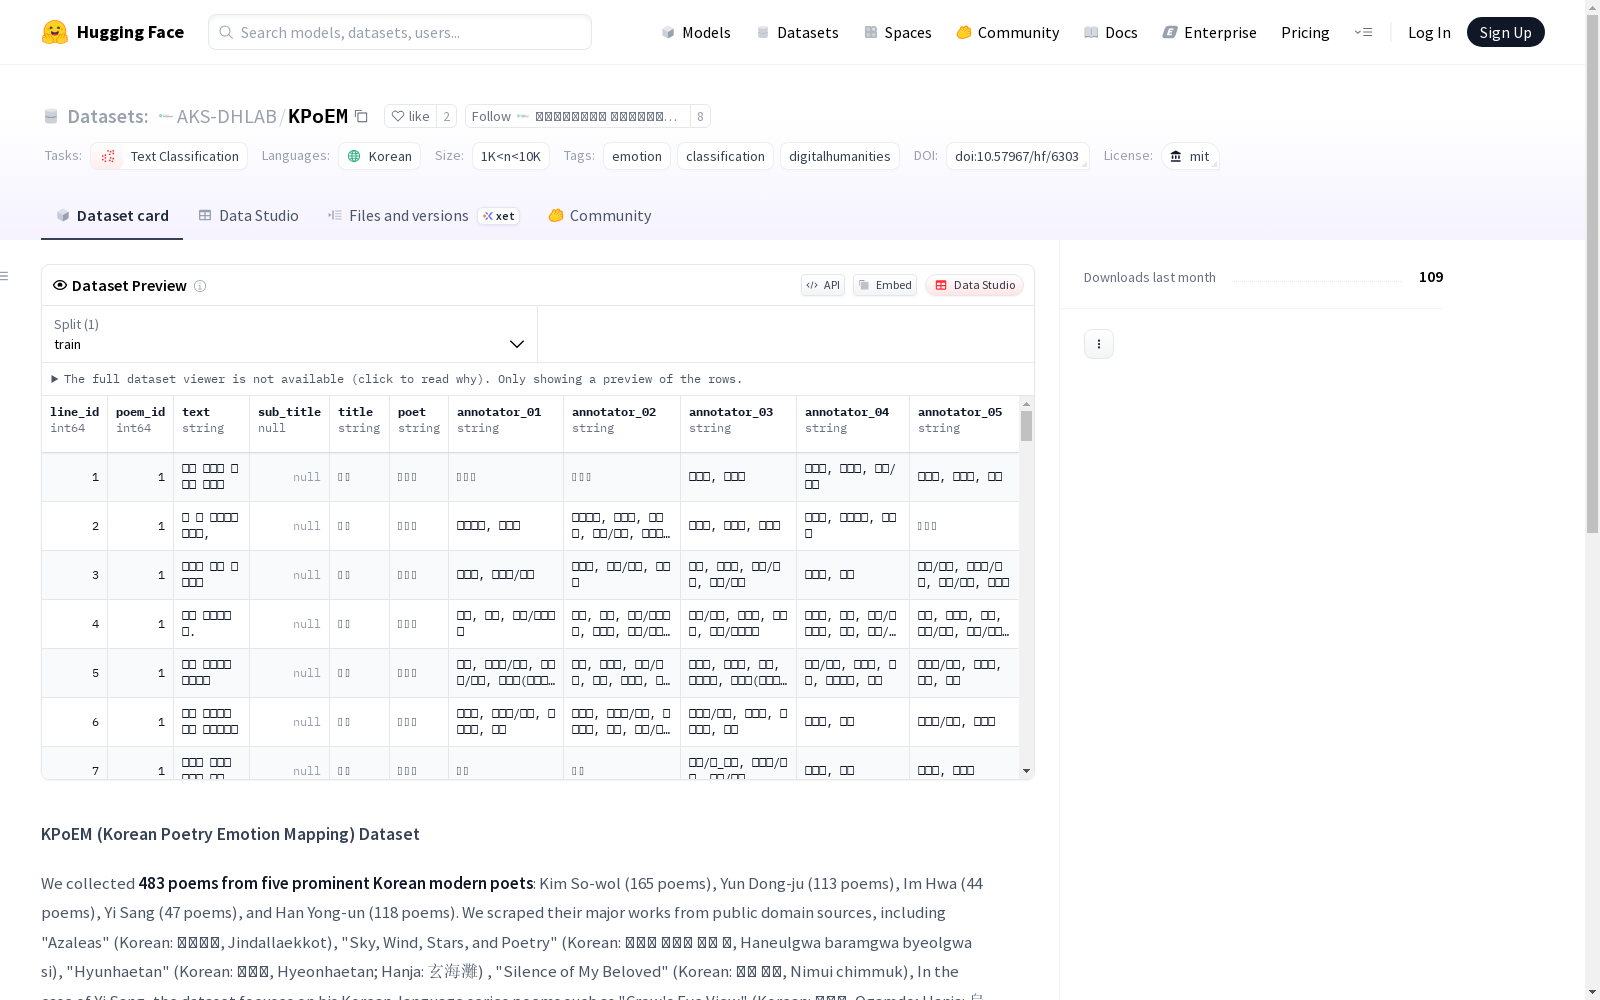Open the AKS-DHLAB organization link
The width and height of the screenshot is (1600, 1000).
[226, 116]
